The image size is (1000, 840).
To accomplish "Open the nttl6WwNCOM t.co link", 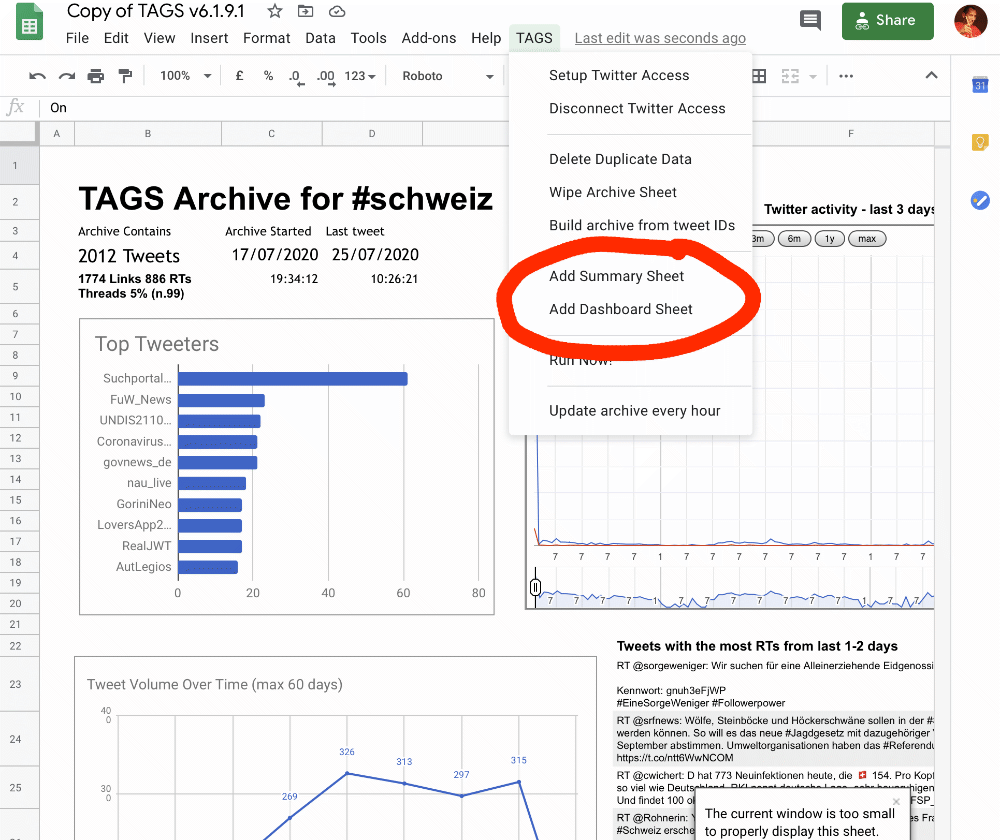I will tap(675, 758).
